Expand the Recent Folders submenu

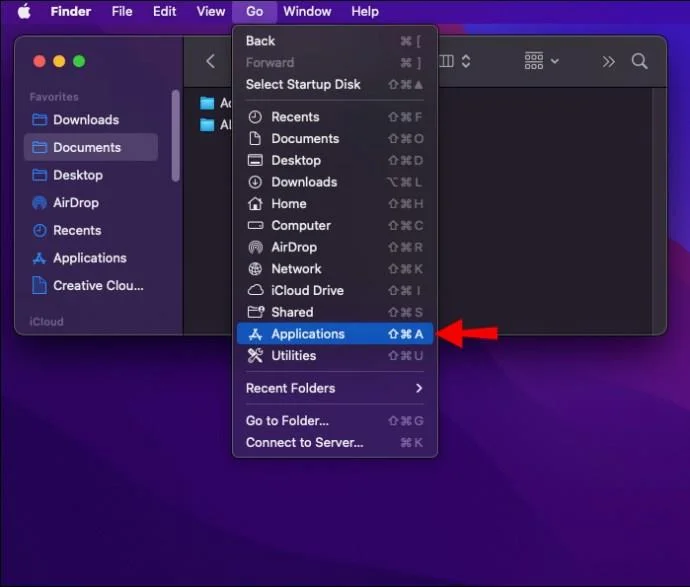pyautogui.click(x=334, y=388)
